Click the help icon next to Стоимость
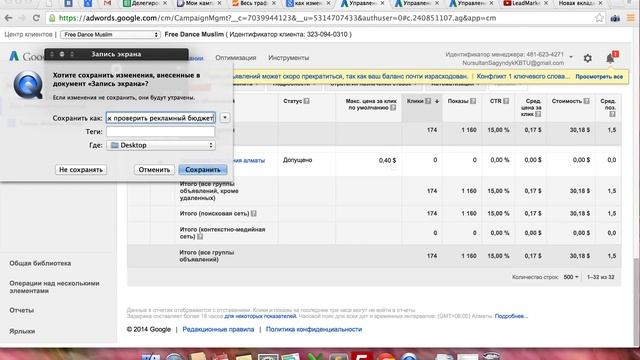The height and width of the screenshot is (360, 640). (586, 101)
